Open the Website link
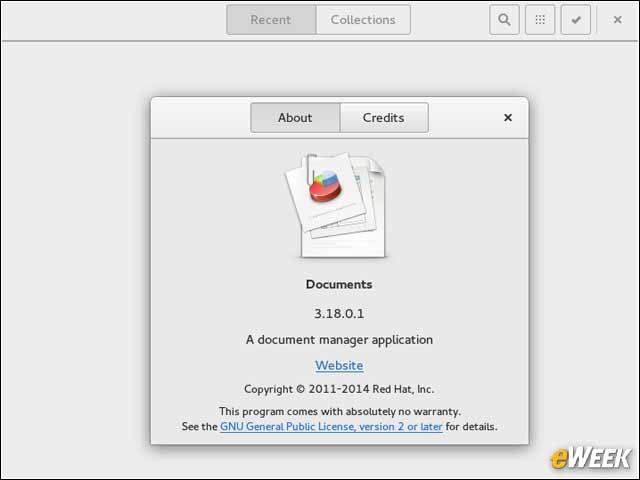The height and width of the screenshot is (480, 640). (x=339, y=365)
